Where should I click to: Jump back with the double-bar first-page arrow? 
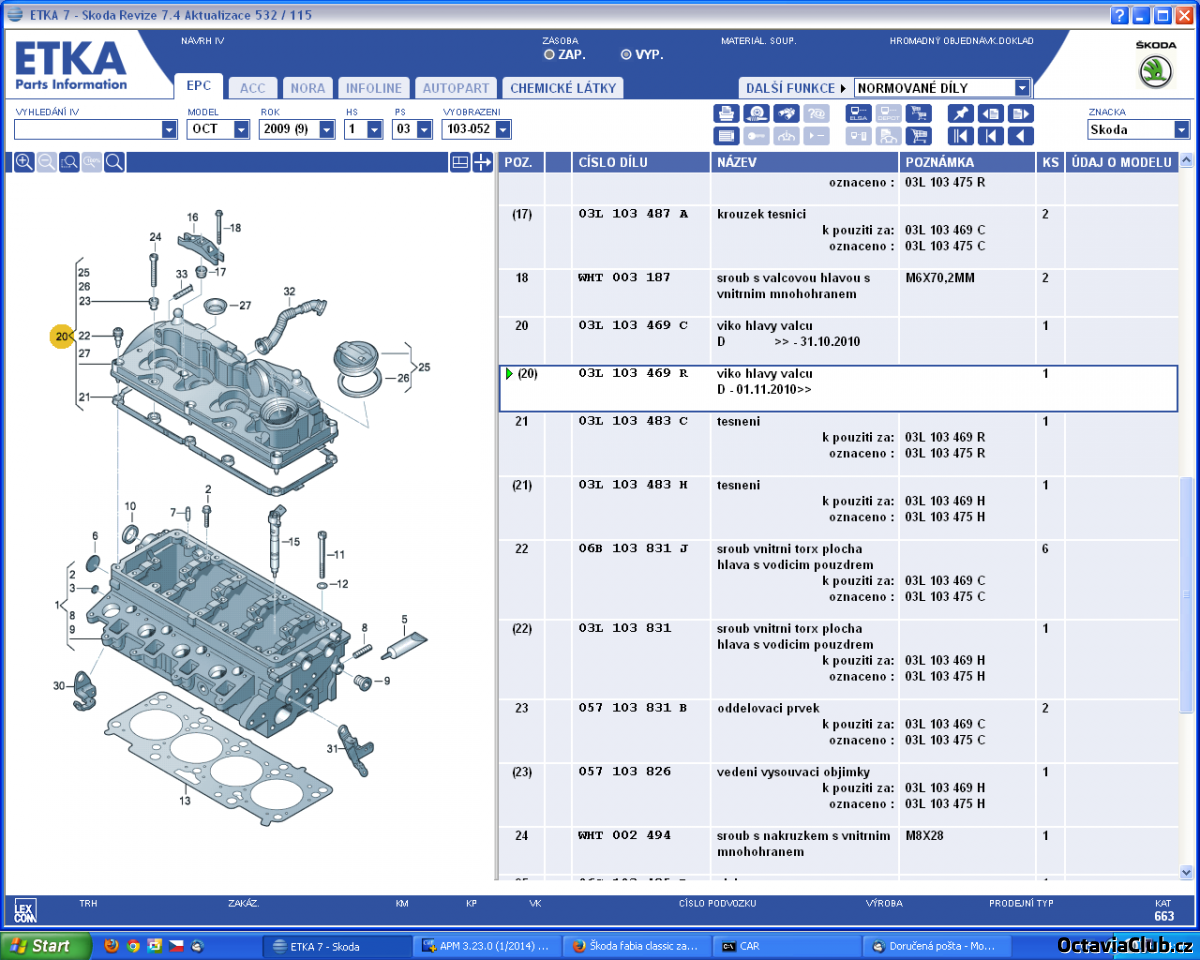coord(960,136)
